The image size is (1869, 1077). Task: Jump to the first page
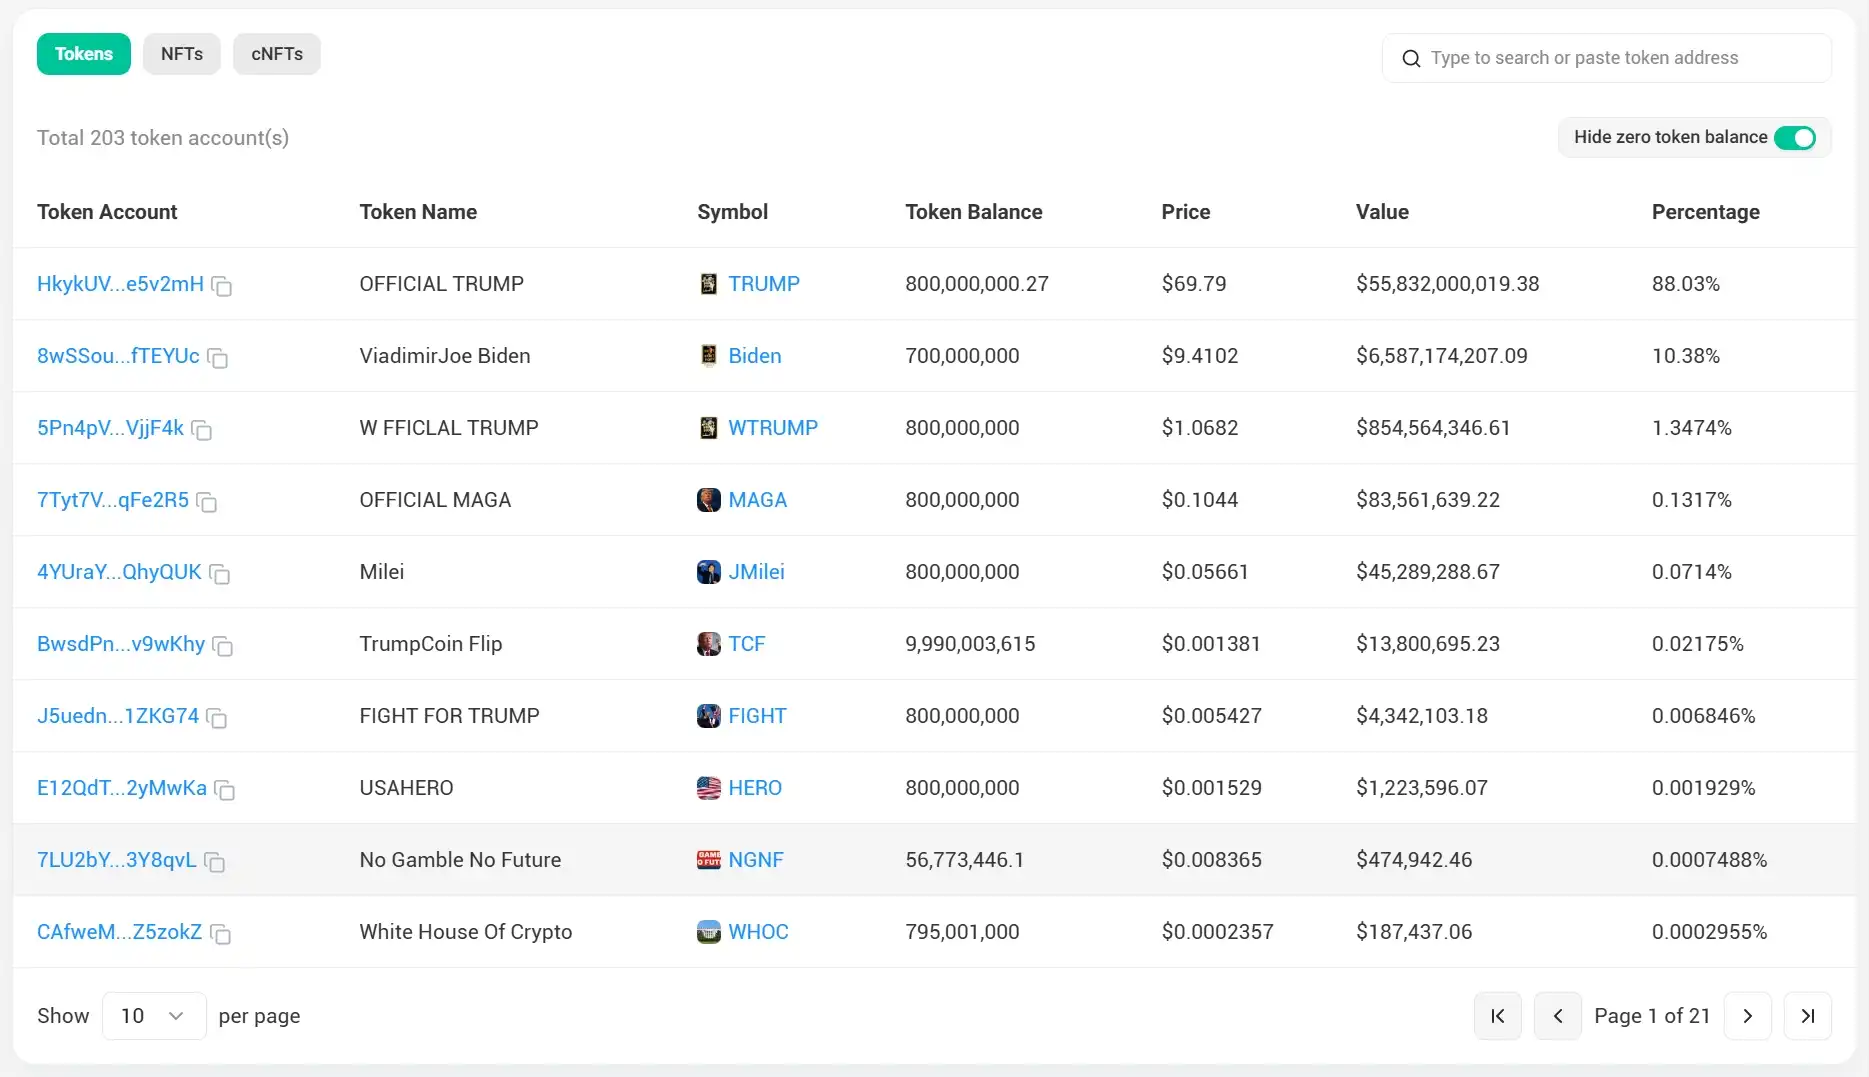[x=1497, y=1016]
